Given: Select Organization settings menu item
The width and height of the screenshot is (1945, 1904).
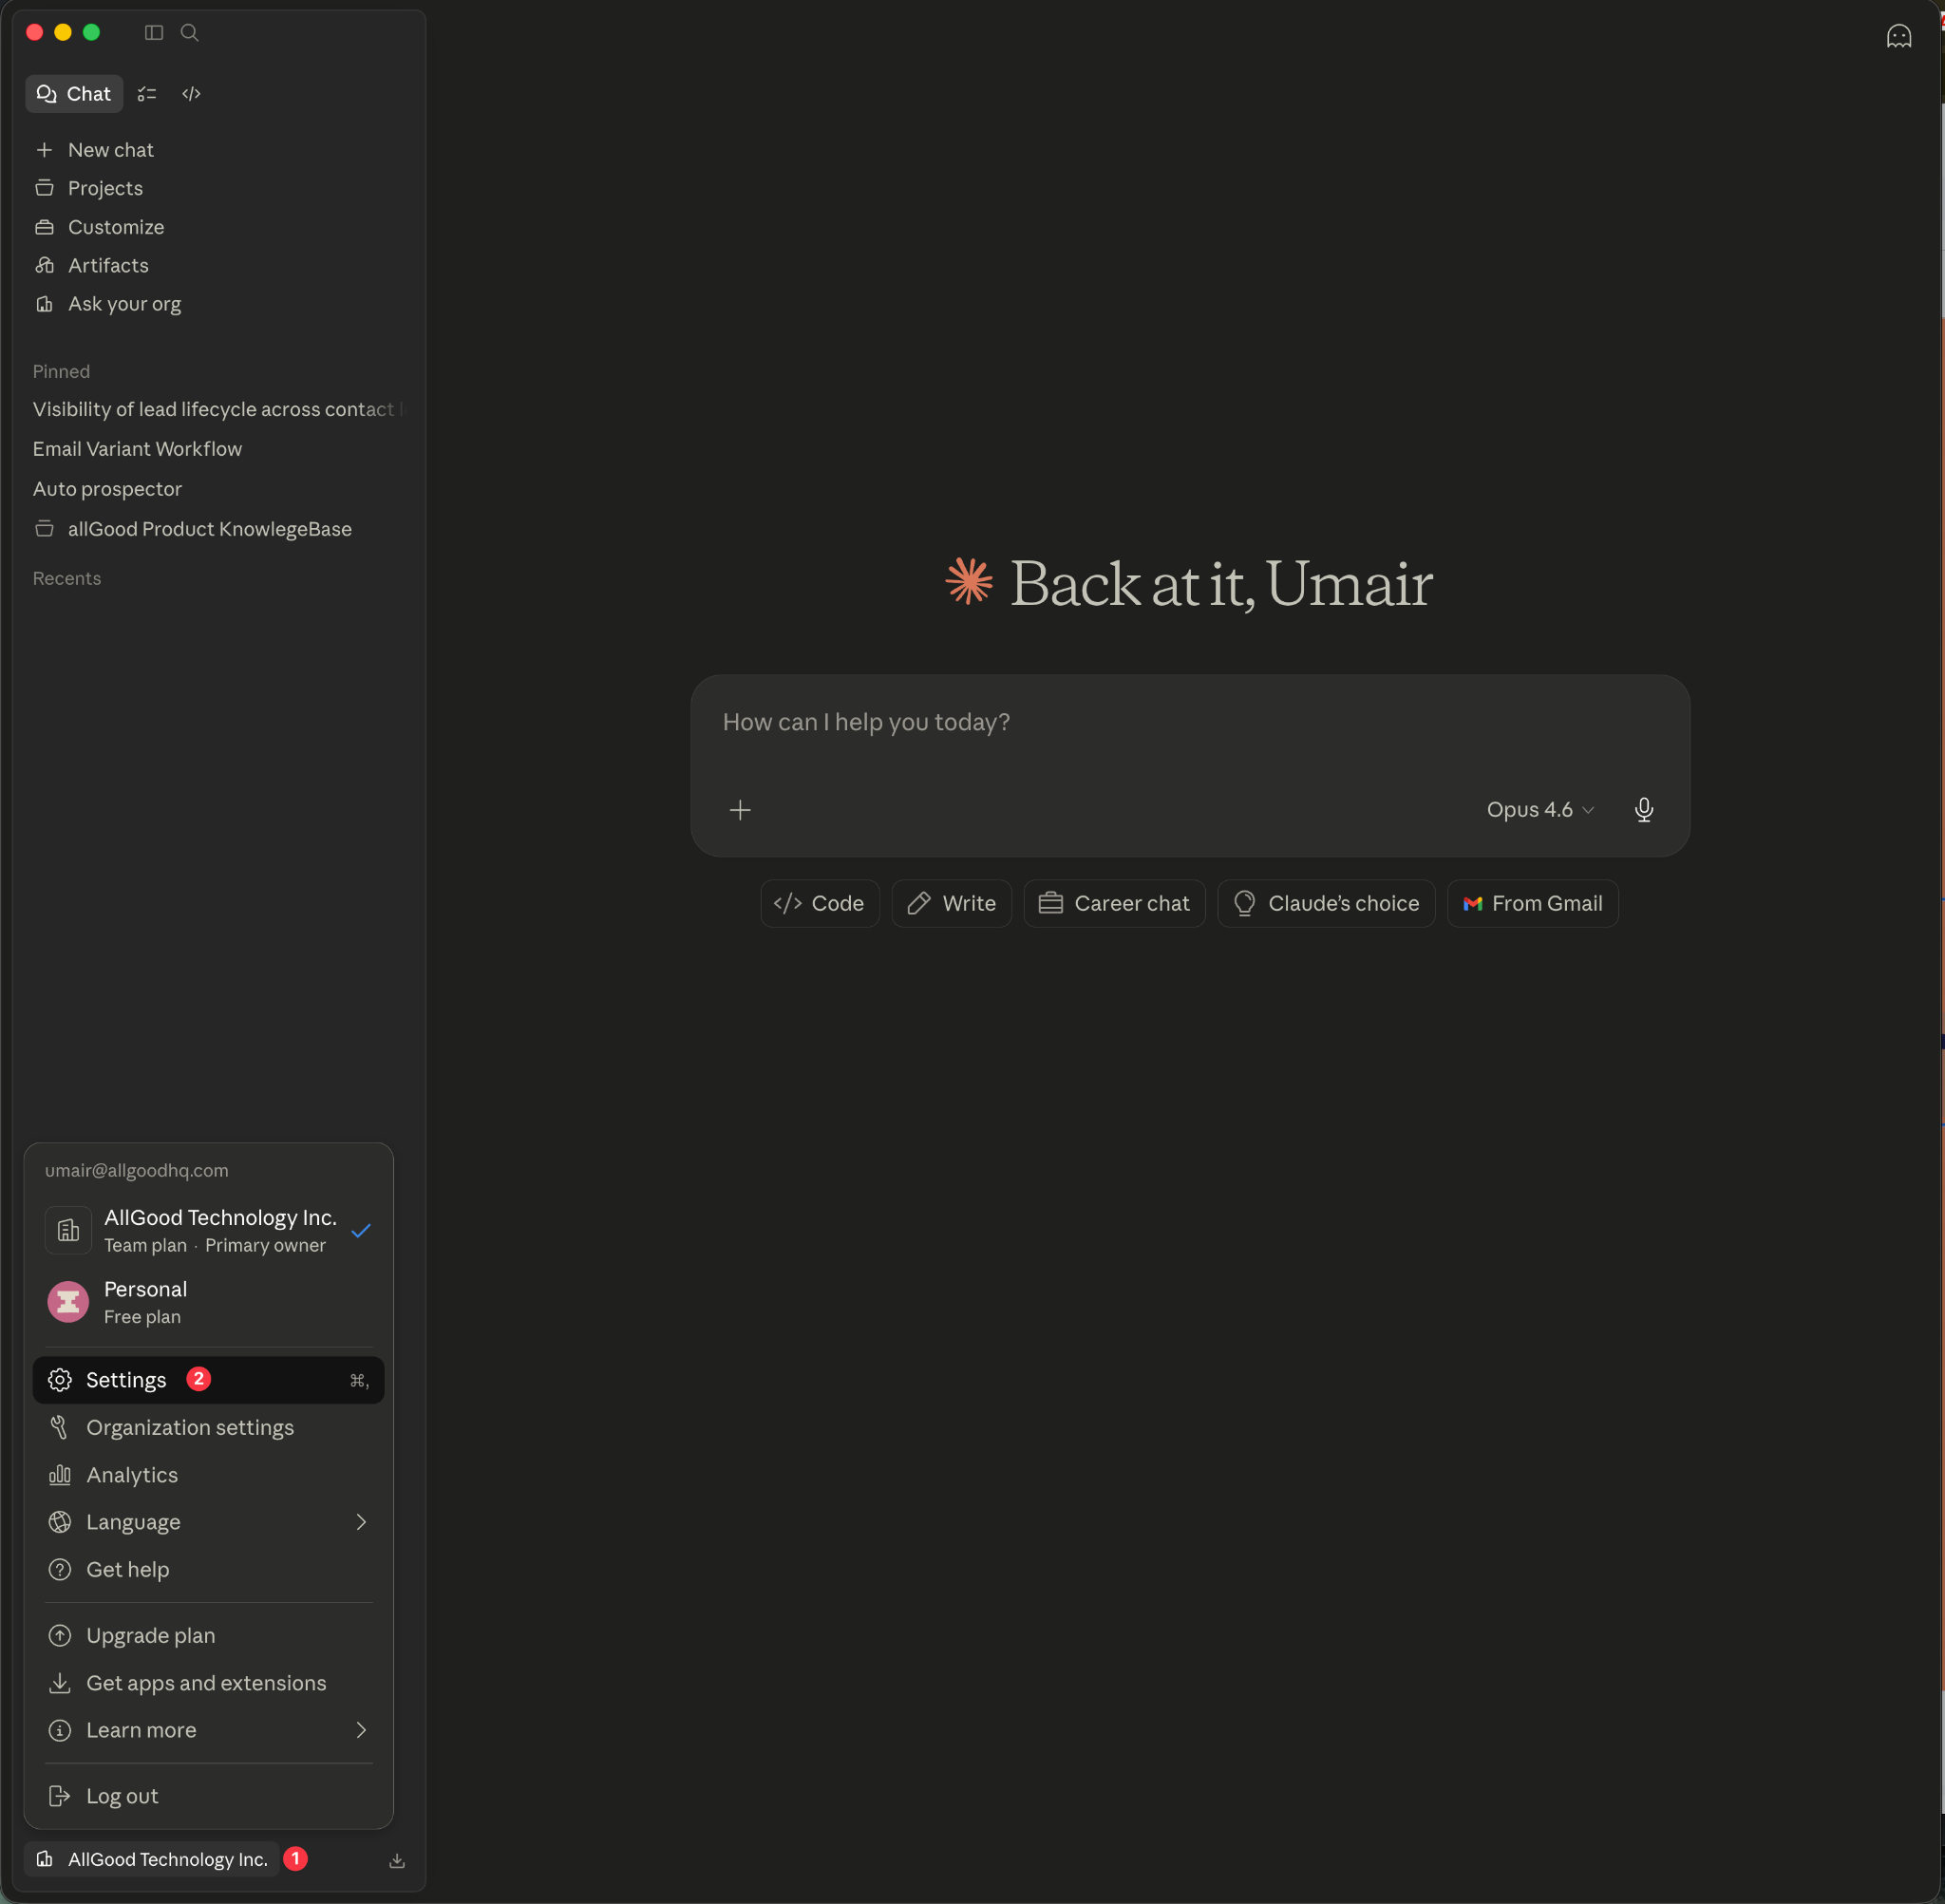Looking at the screenshot, I should [x=190, y=1427].
